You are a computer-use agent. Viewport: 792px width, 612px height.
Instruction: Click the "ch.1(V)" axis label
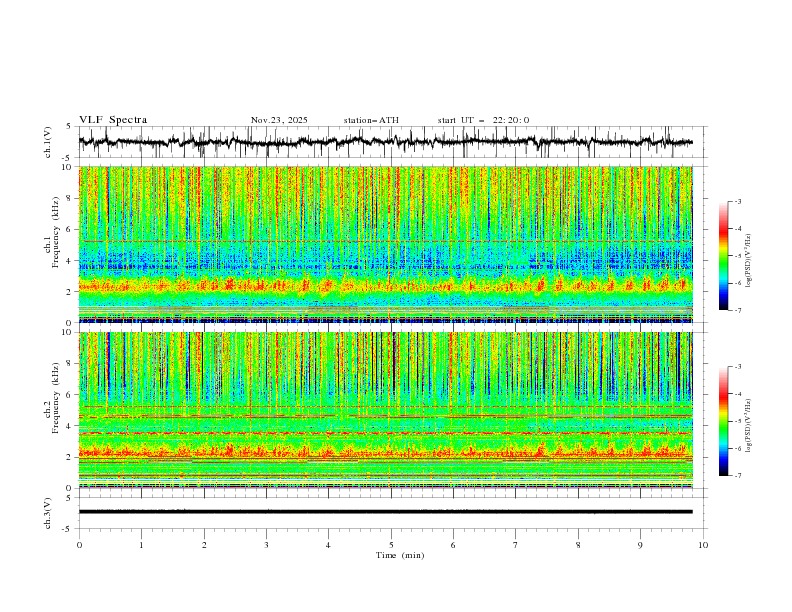[x=48, y=142]
